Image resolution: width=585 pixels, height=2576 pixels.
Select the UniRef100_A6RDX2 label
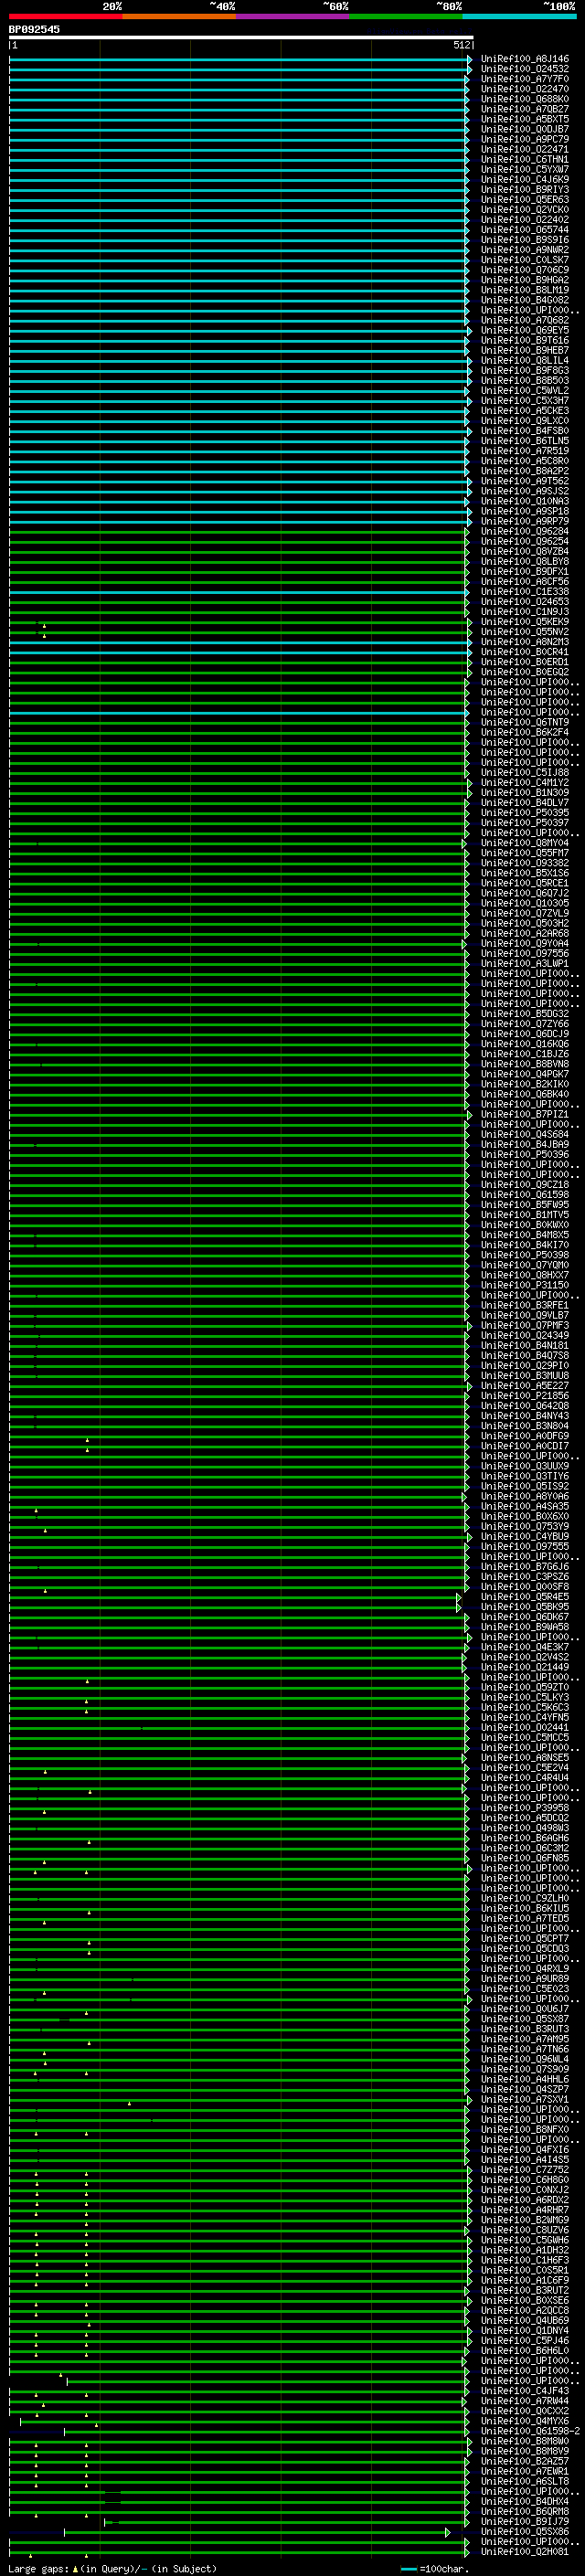coord(525,2199)
